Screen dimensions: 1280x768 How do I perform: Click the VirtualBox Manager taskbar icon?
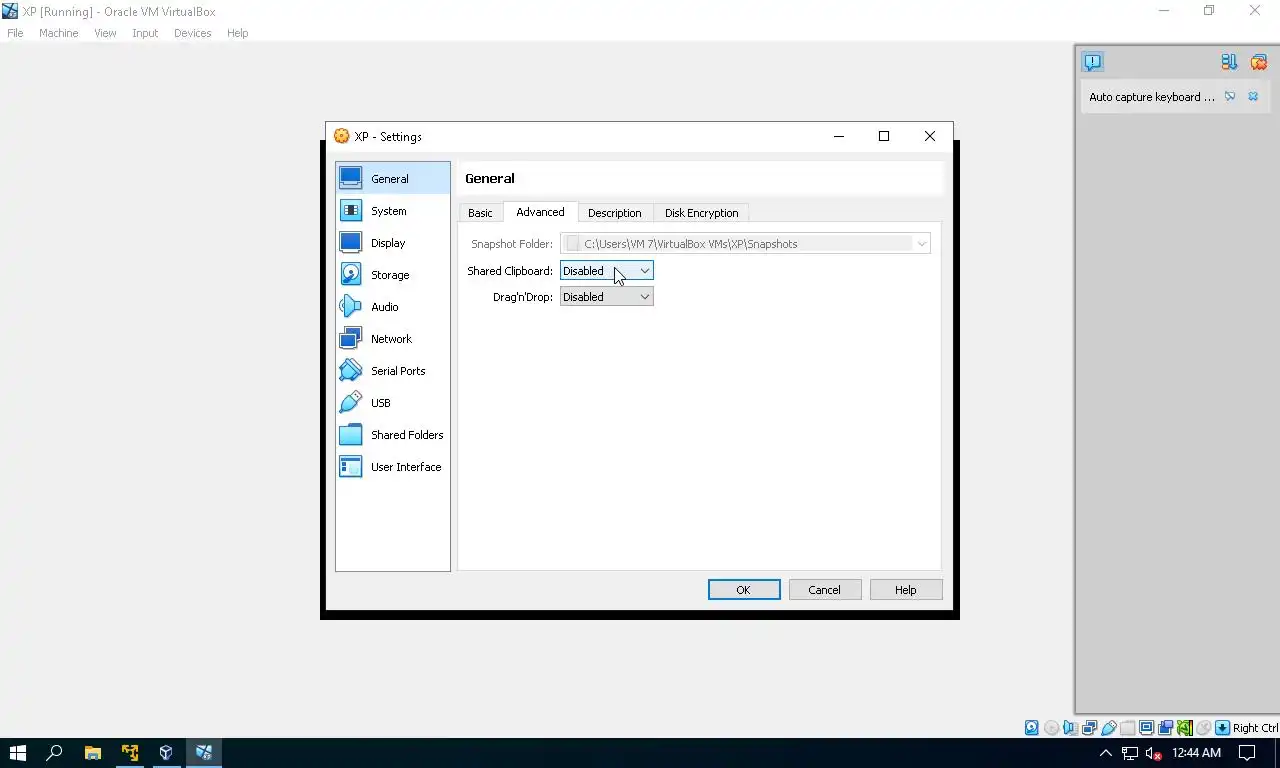(x=166, y=753)
